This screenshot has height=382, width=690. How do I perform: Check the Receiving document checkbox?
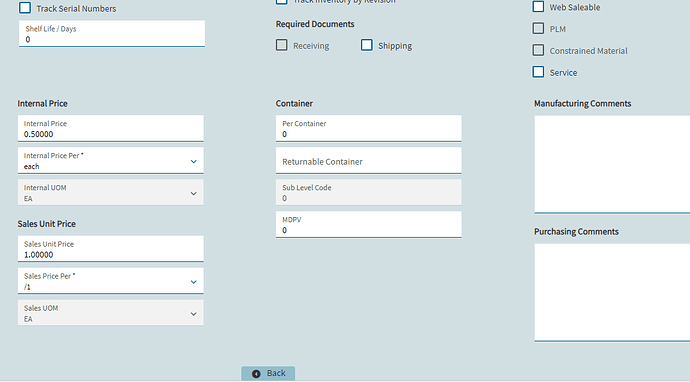[282, 45]
